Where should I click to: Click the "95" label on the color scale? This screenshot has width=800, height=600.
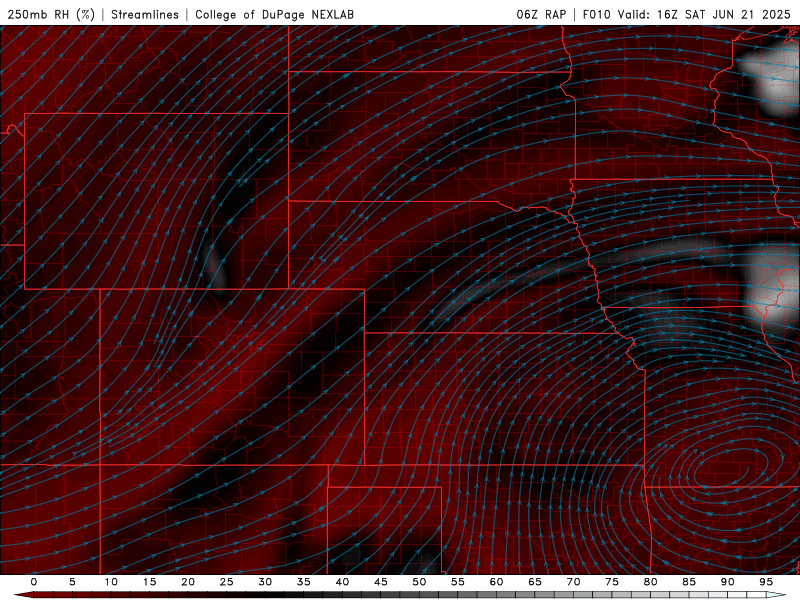coord(766,582)
